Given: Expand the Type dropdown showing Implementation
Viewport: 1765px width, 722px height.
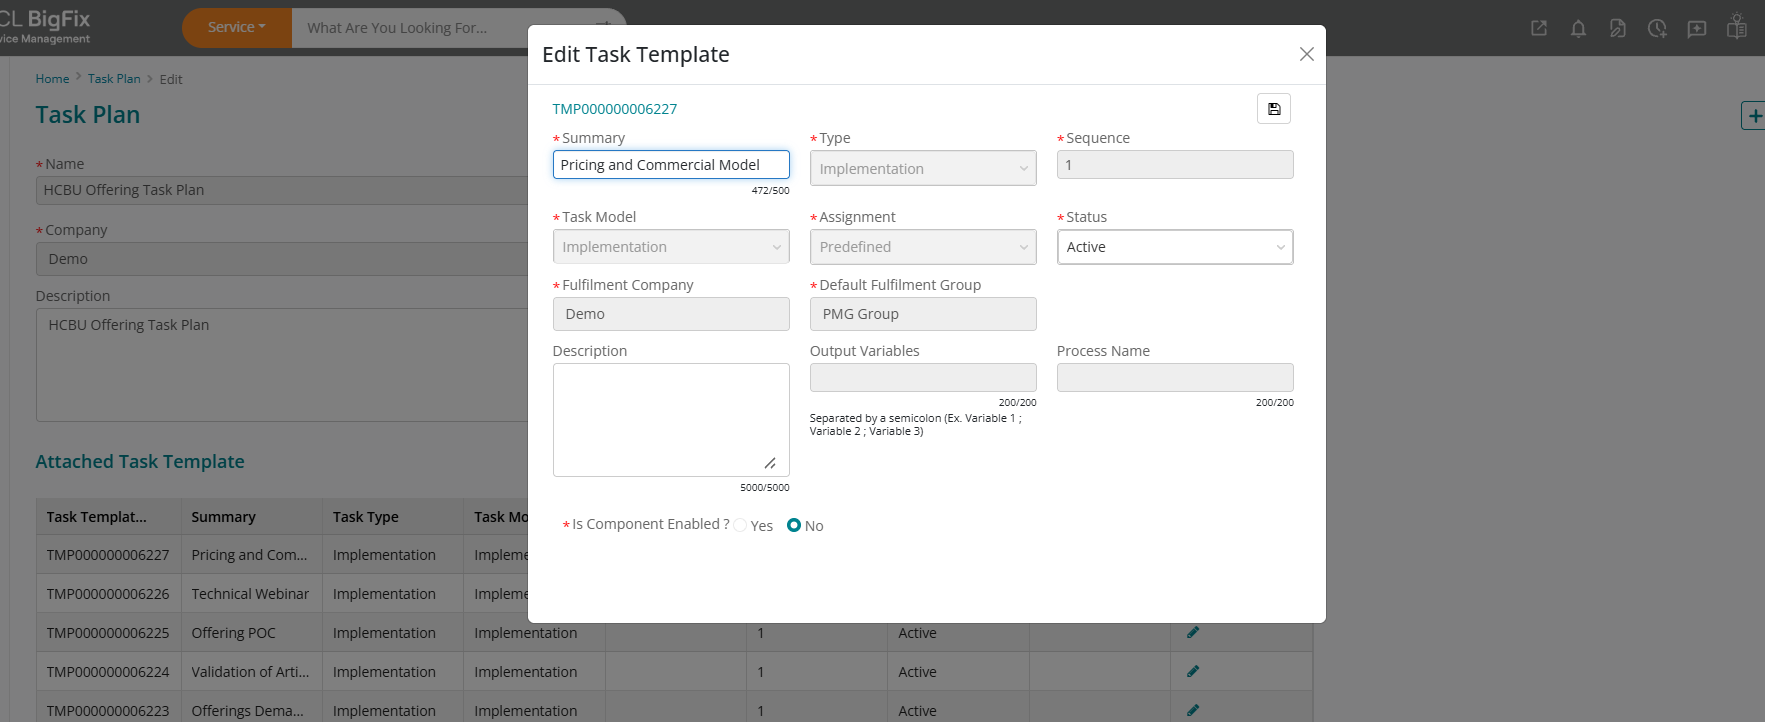Looking at the screenshot, I should point(922,168).
